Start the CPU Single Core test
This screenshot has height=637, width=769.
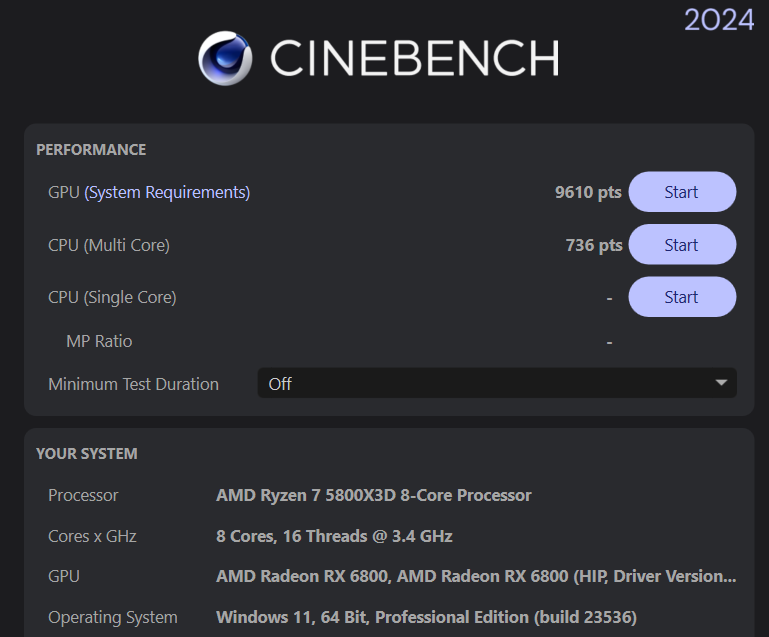tap(681, 297)
